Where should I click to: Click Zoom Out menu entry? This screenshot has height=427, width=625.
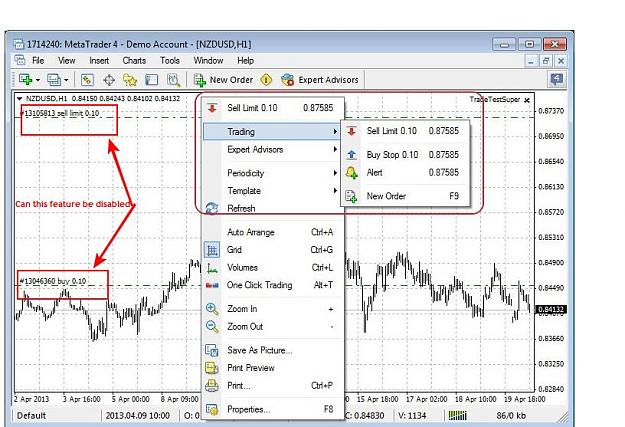click(273, 327)
